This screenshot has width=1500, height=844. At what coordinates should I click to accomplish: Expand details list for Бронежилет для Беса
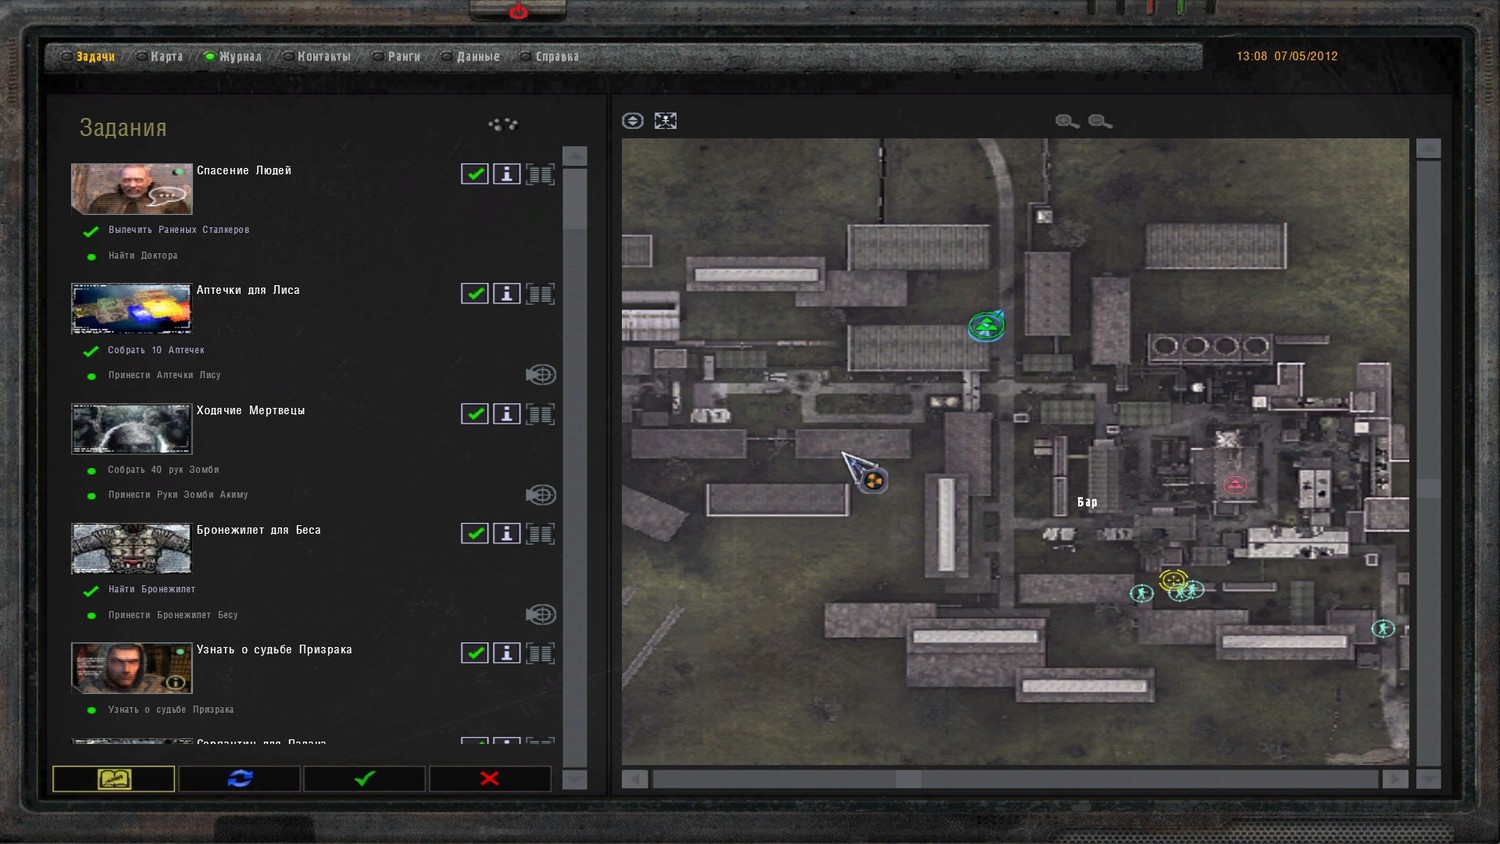[540, 534]
